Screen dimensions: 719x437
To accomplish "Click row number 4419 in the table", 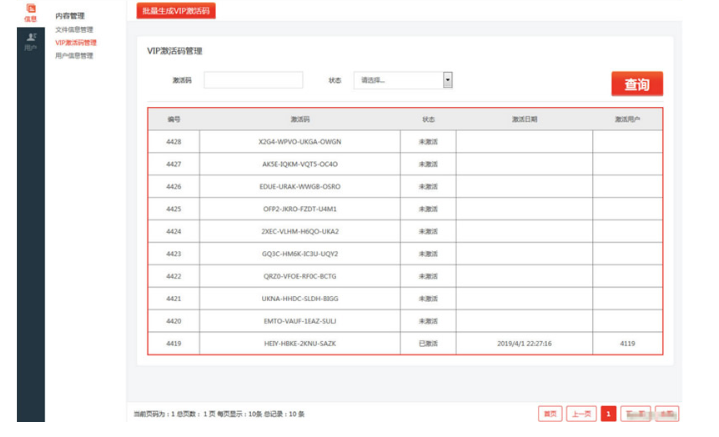I will pyautogui.click(x=173, y=344).
